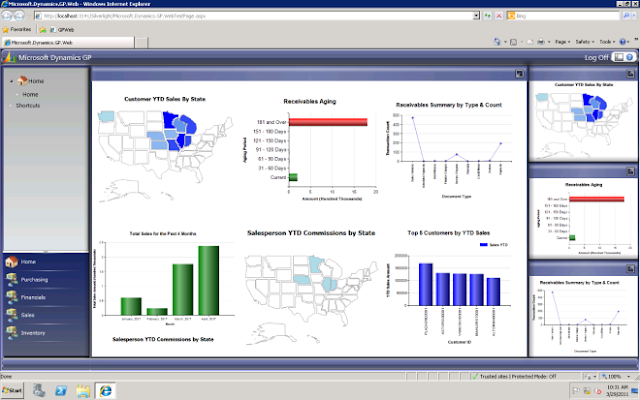Click the Stop loading red X icon
Image resolution: width=640 pixels, height=400 pixels.
(x=498, y=16)
